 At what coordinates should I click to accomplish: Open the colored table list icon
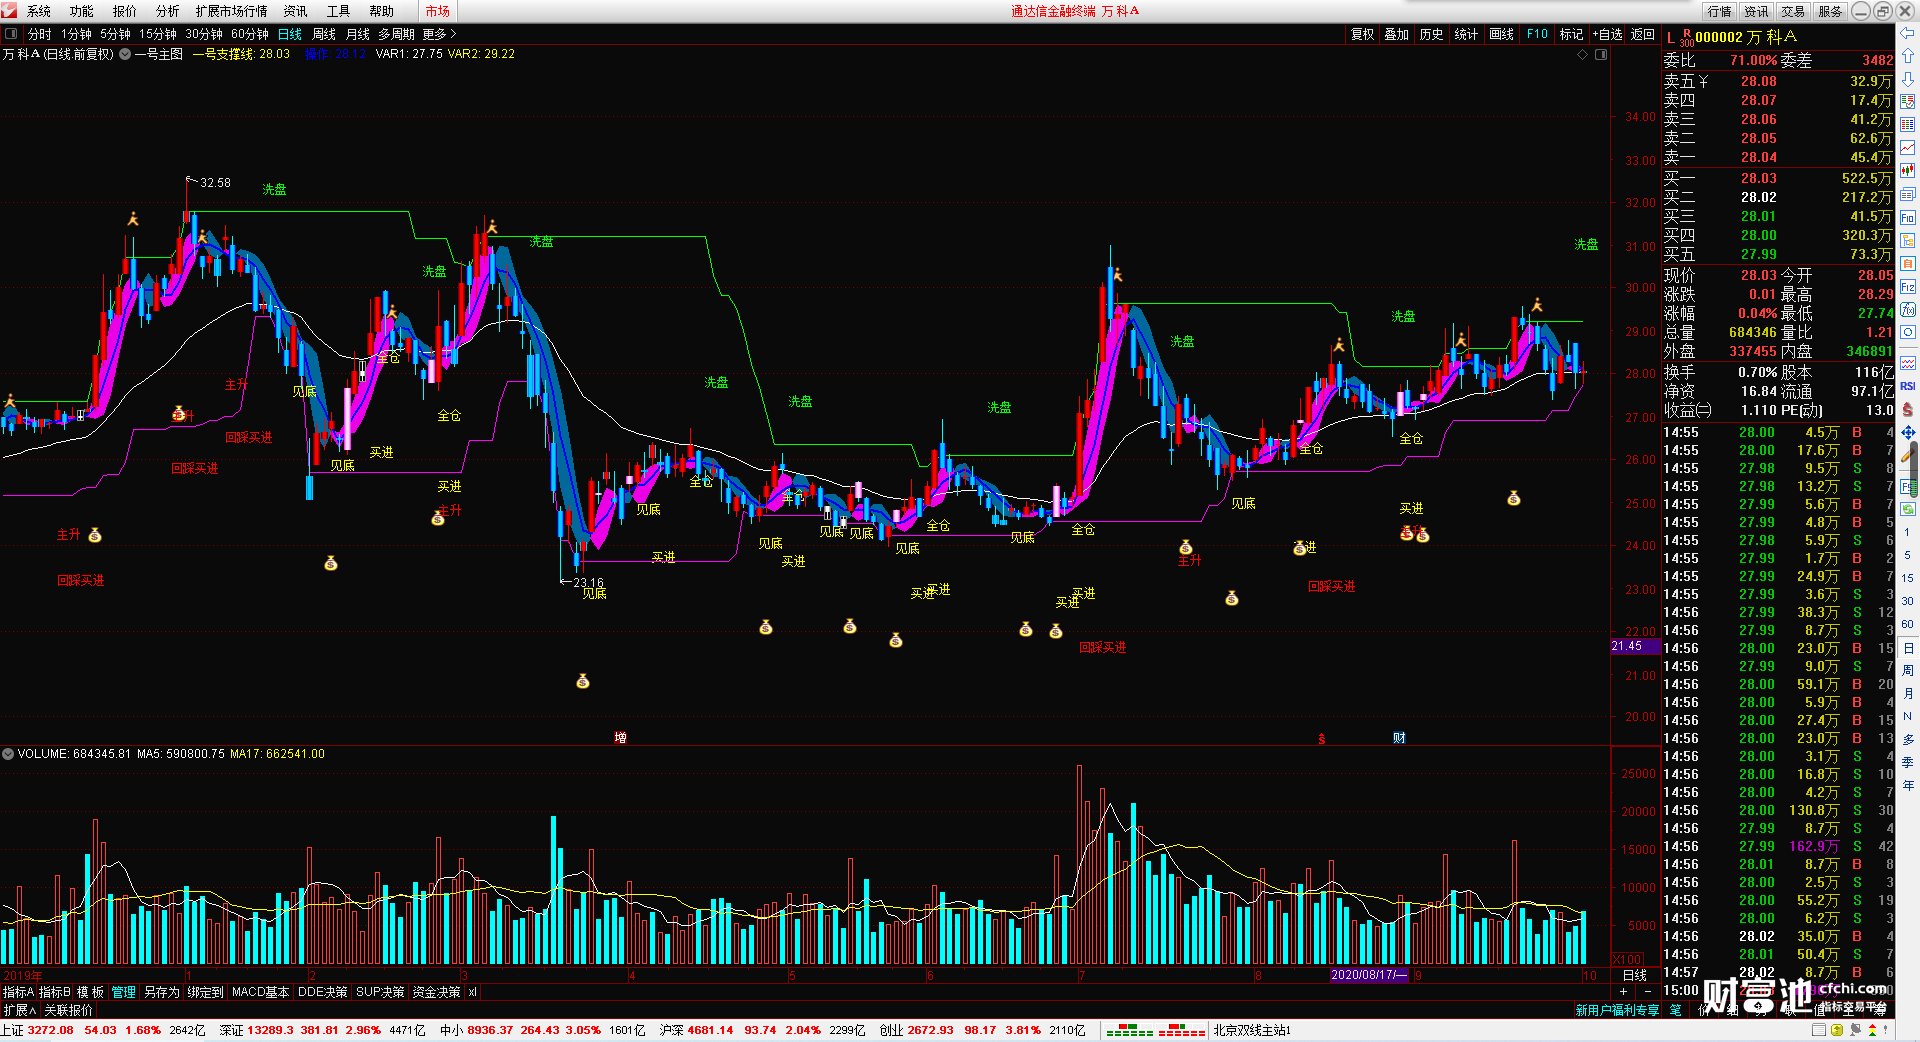tap(1908, 125)
